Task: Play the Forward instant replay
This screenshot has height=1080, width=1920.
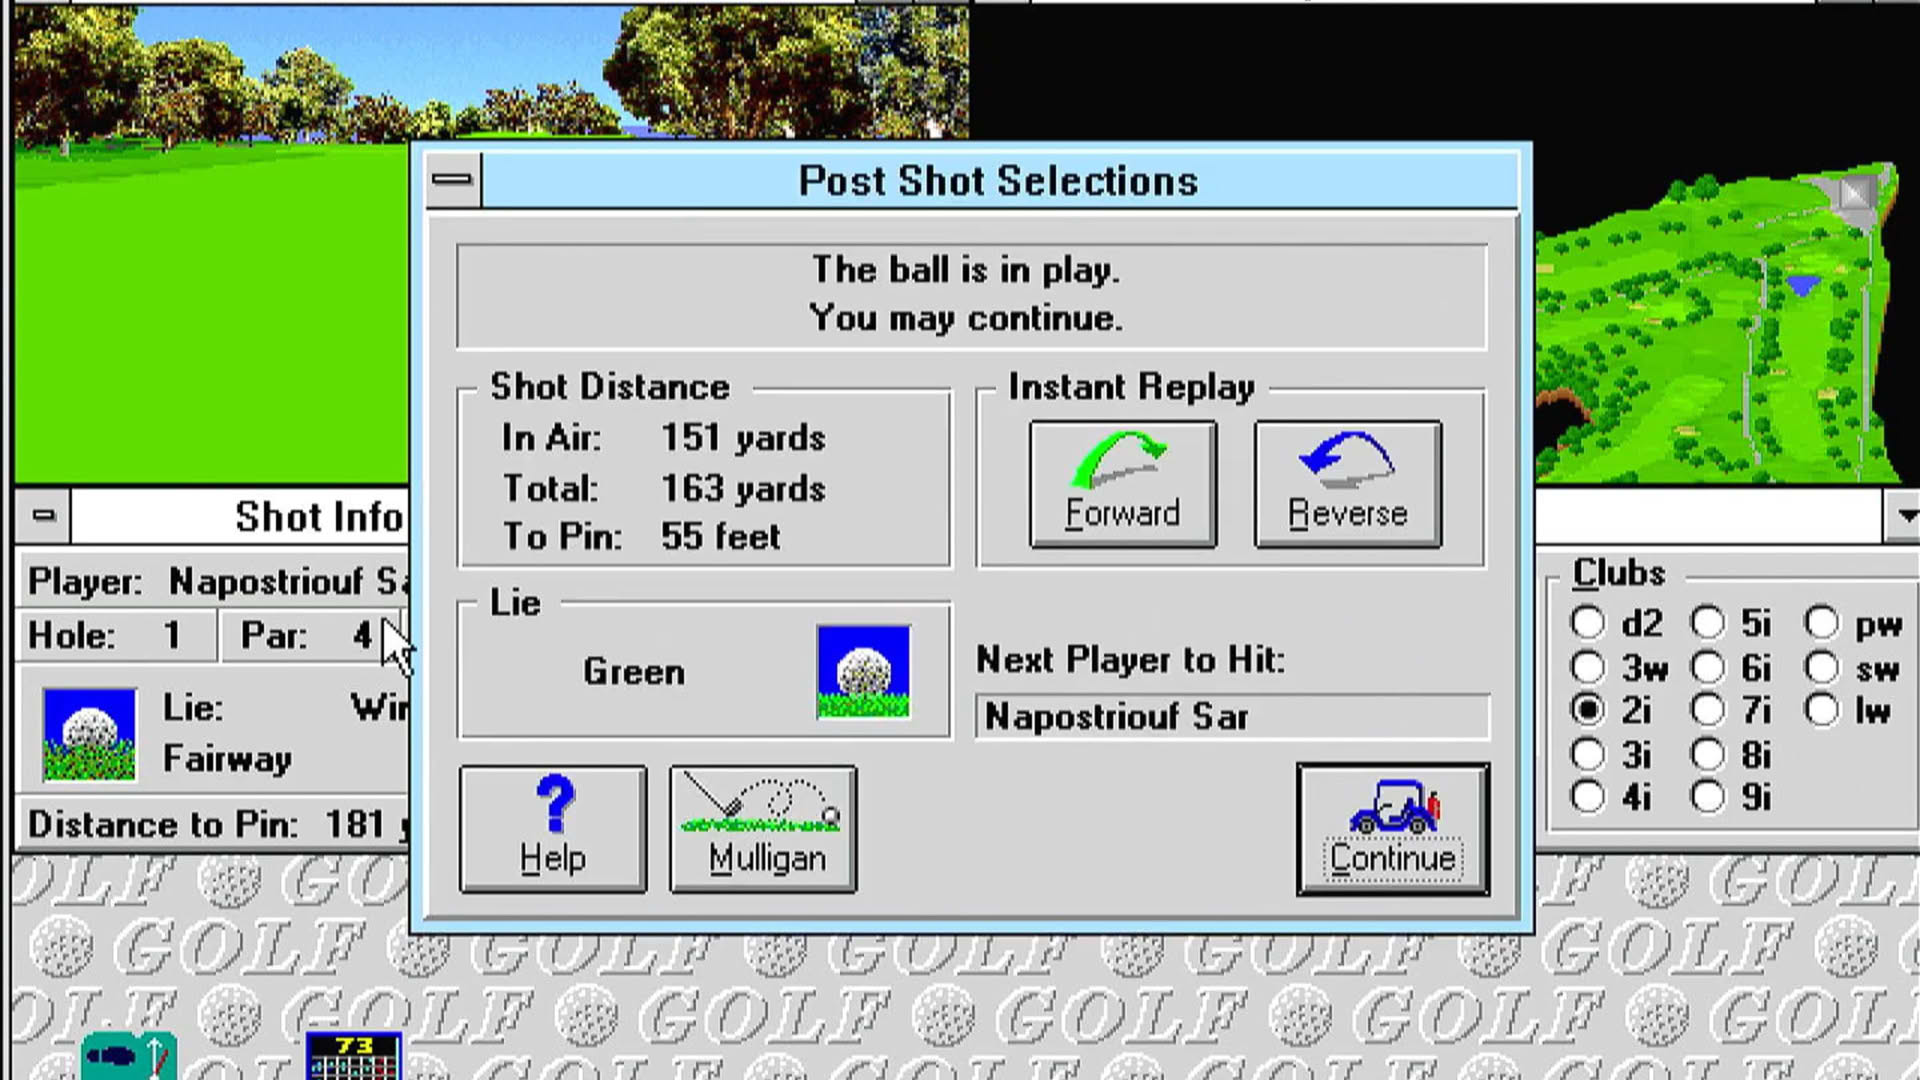Action: [x=1122, y=484]
